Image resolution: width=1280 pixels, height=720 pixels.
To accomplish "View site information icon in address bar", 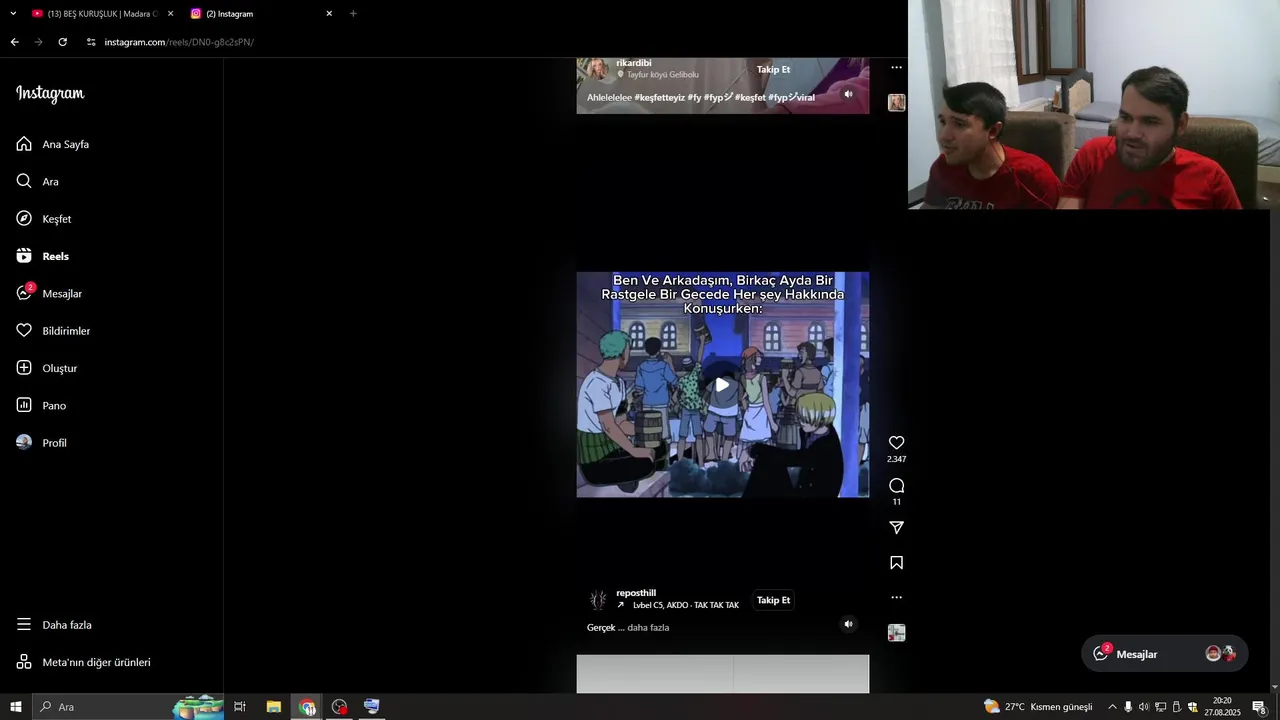I will [x=91, y=42].
